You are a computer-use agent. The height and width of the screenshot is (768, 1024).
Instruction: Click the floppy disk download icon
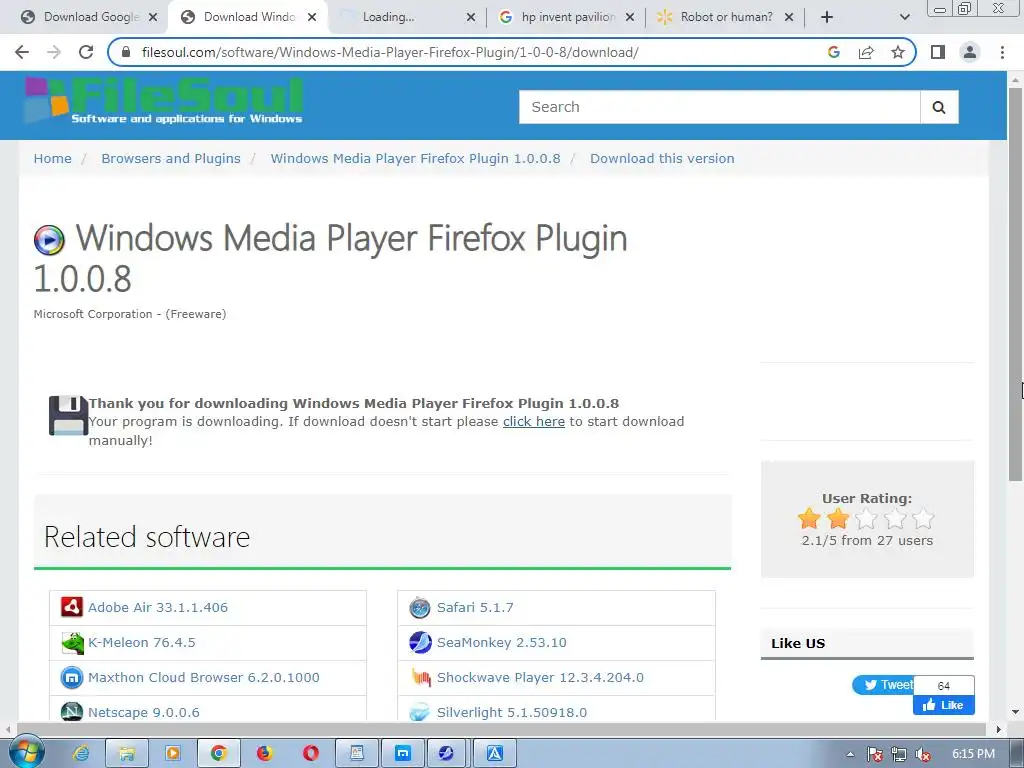[x=68, y=415]
